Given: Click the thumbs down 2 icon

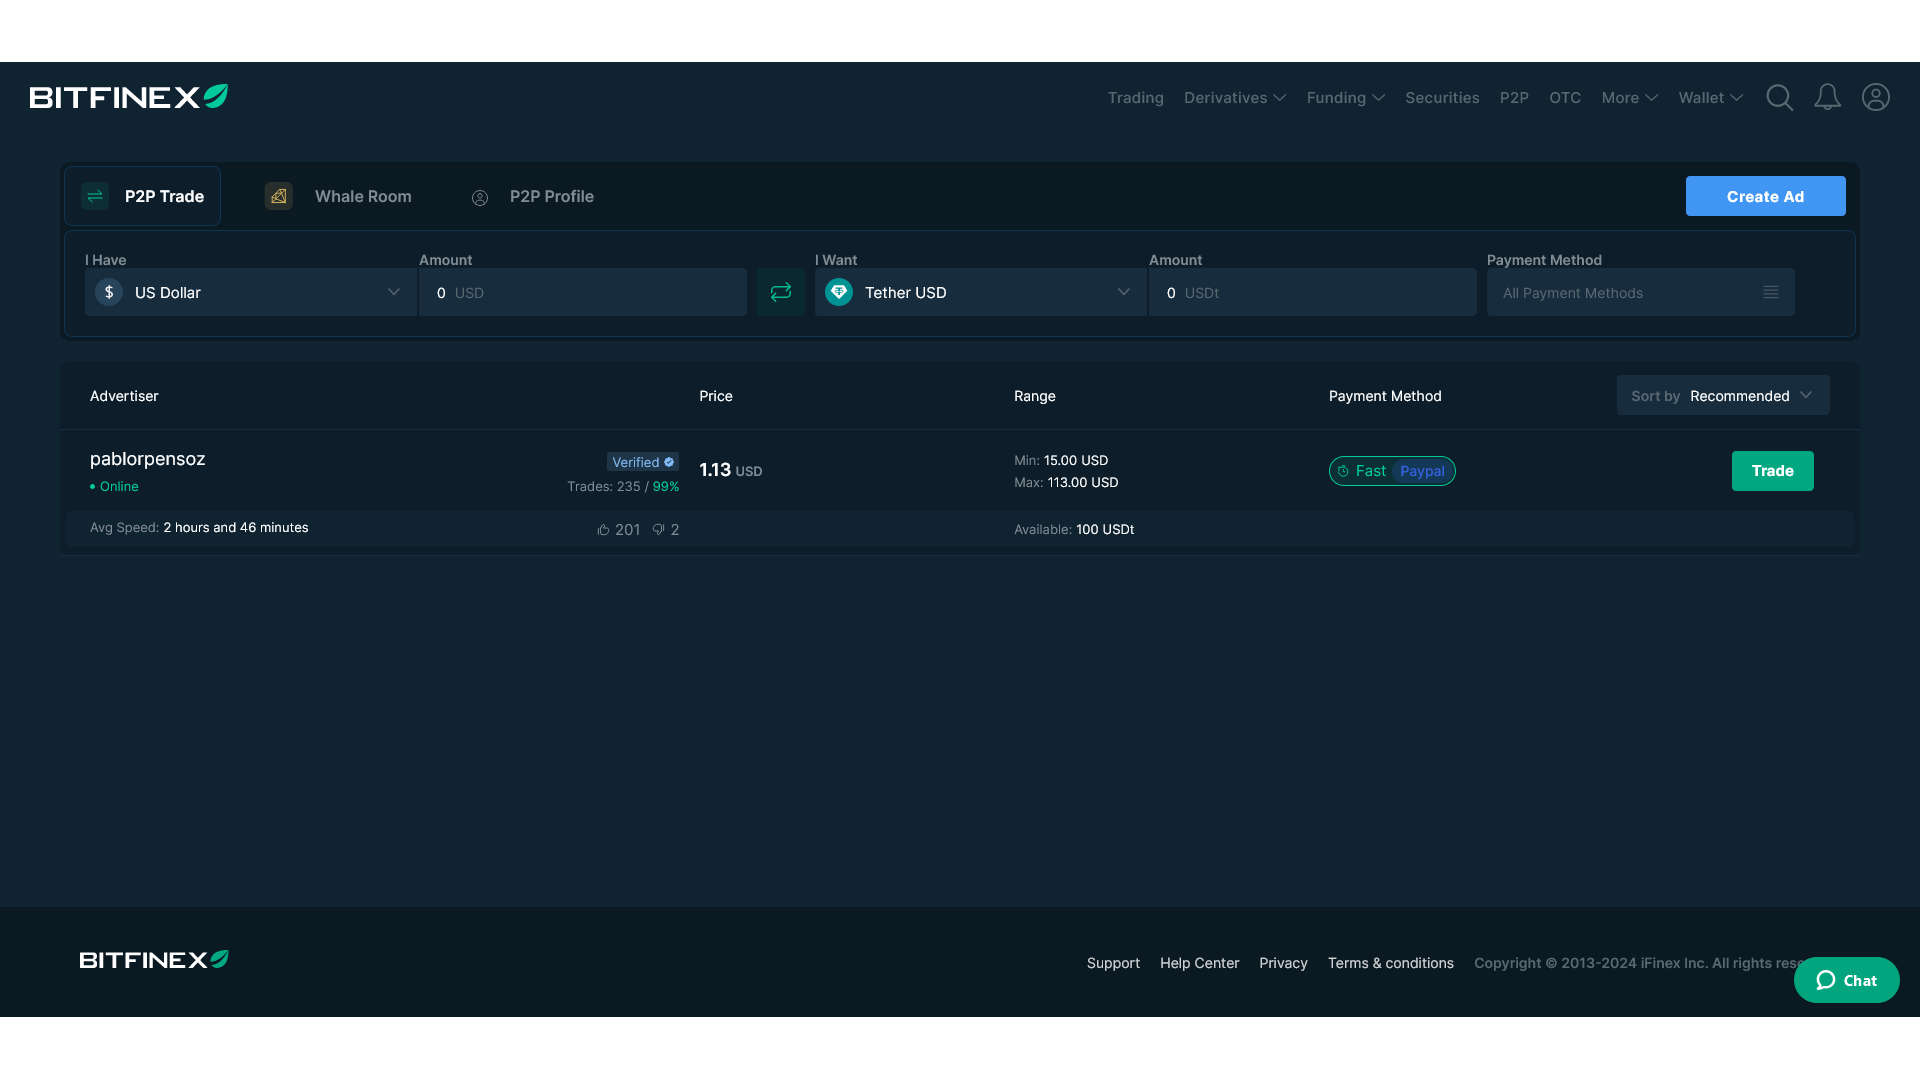Looking at the screenshot, I should pyautogui.click(x=658, y=530).
